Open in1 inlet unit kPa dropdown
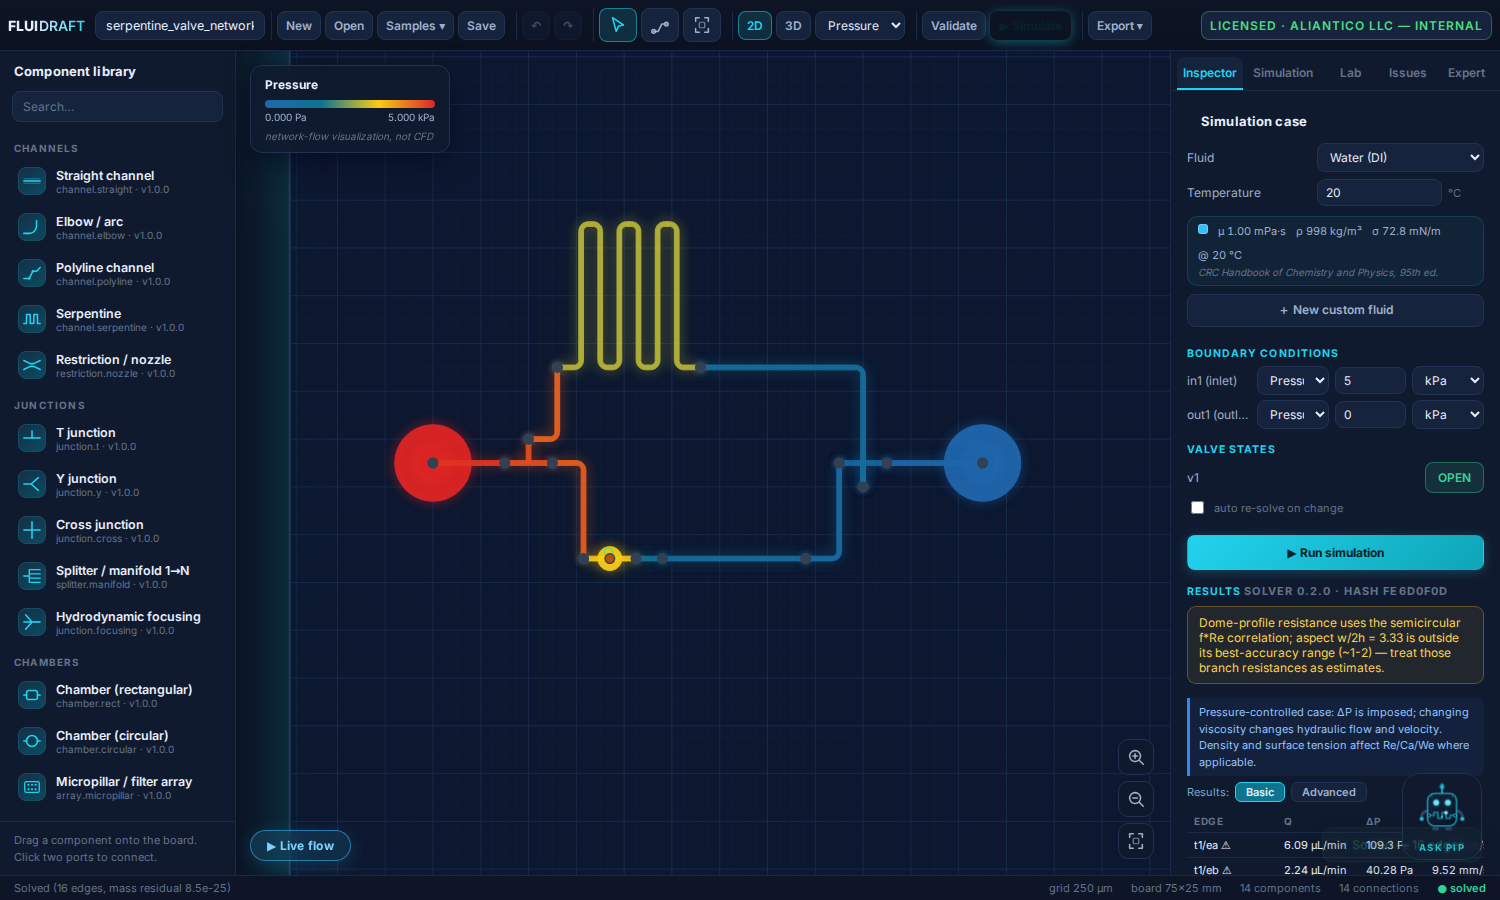Viewport: 1500px width, 900px height. click(1447, 381)
